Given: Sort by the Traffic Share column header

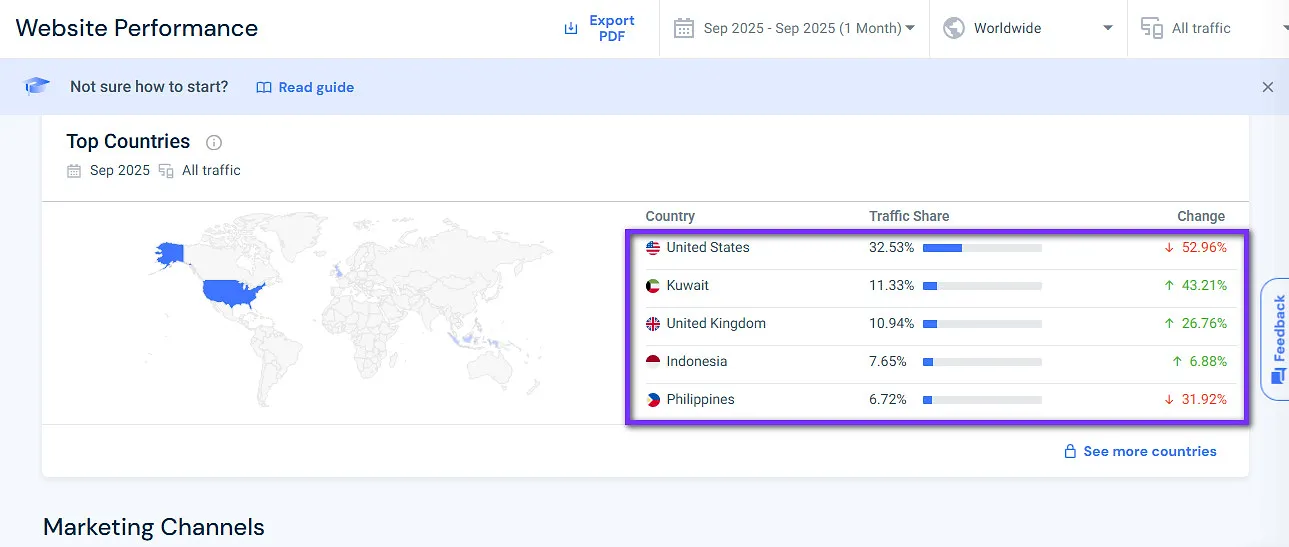Looking at the screenshot, I should (908, 216).
